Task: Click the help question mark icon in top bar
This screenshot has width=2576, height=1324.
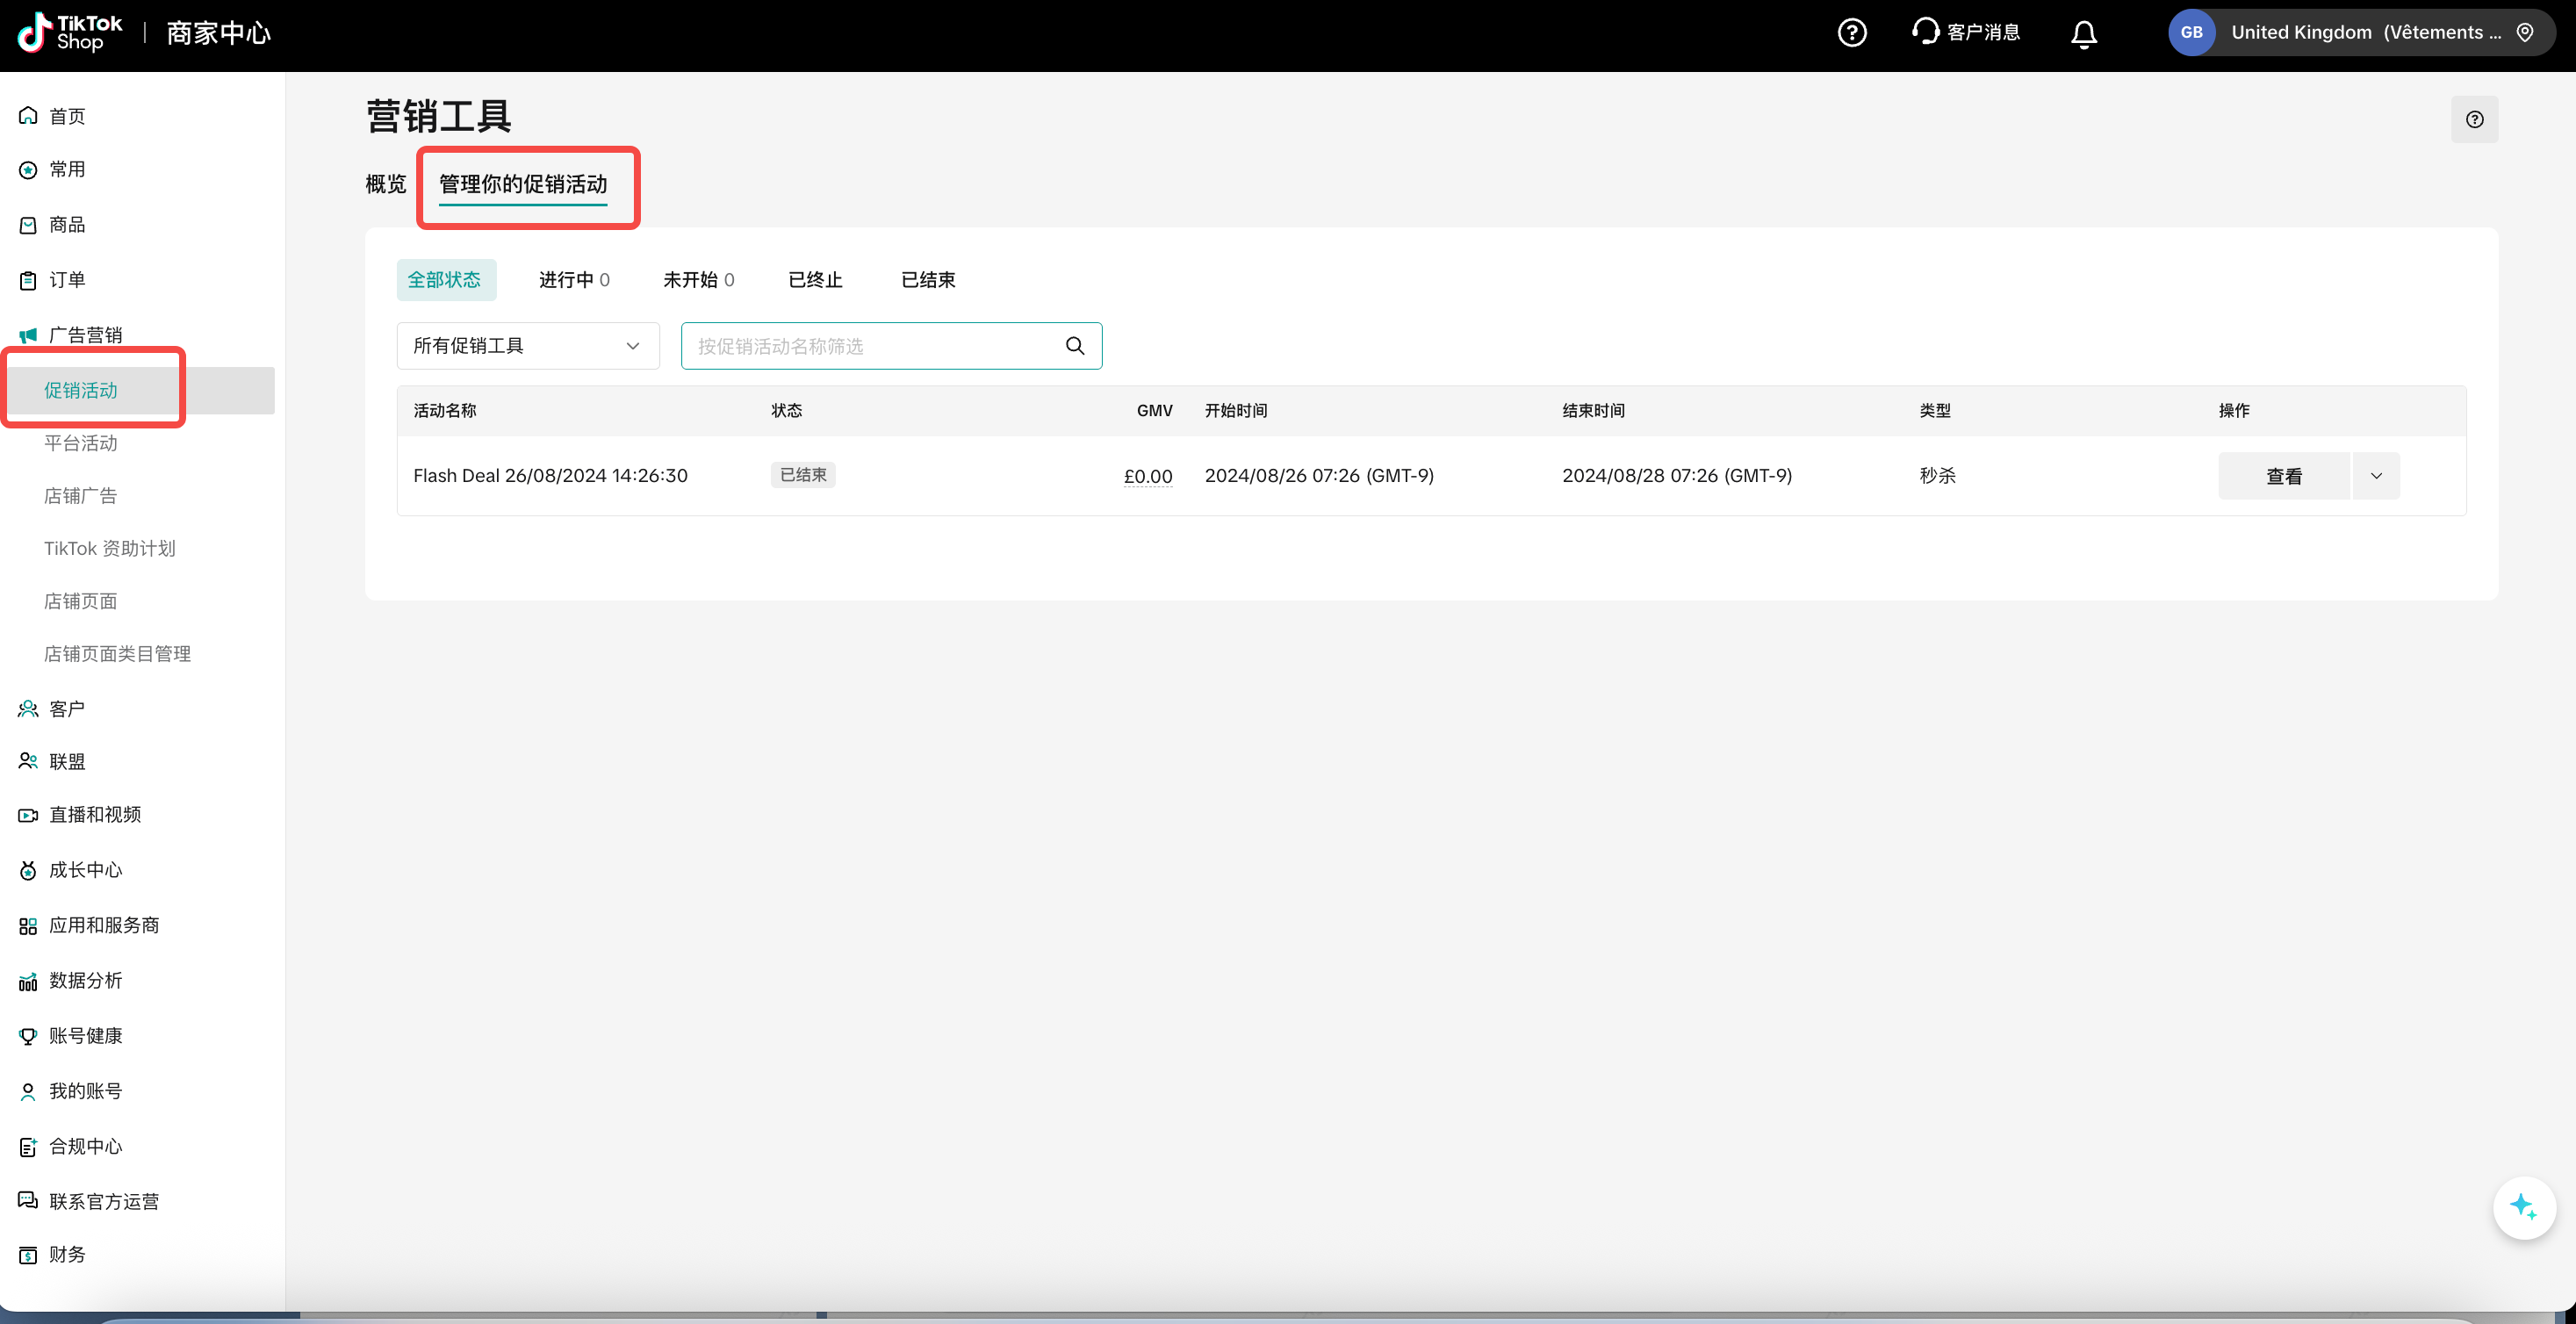Action: tap(1851, 33)
